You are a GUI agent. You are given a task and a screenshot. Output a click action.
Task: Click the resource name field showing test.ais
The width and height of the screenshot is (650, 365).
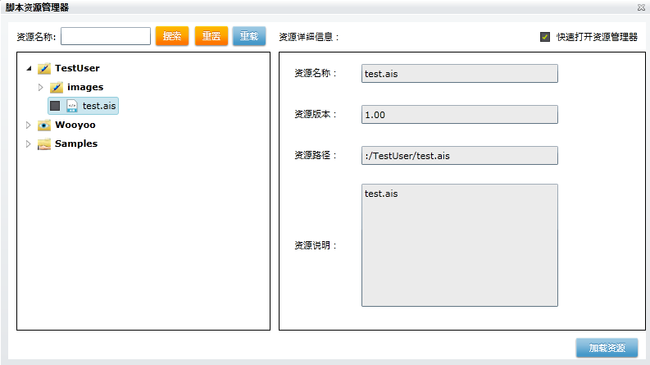(459, 73)
